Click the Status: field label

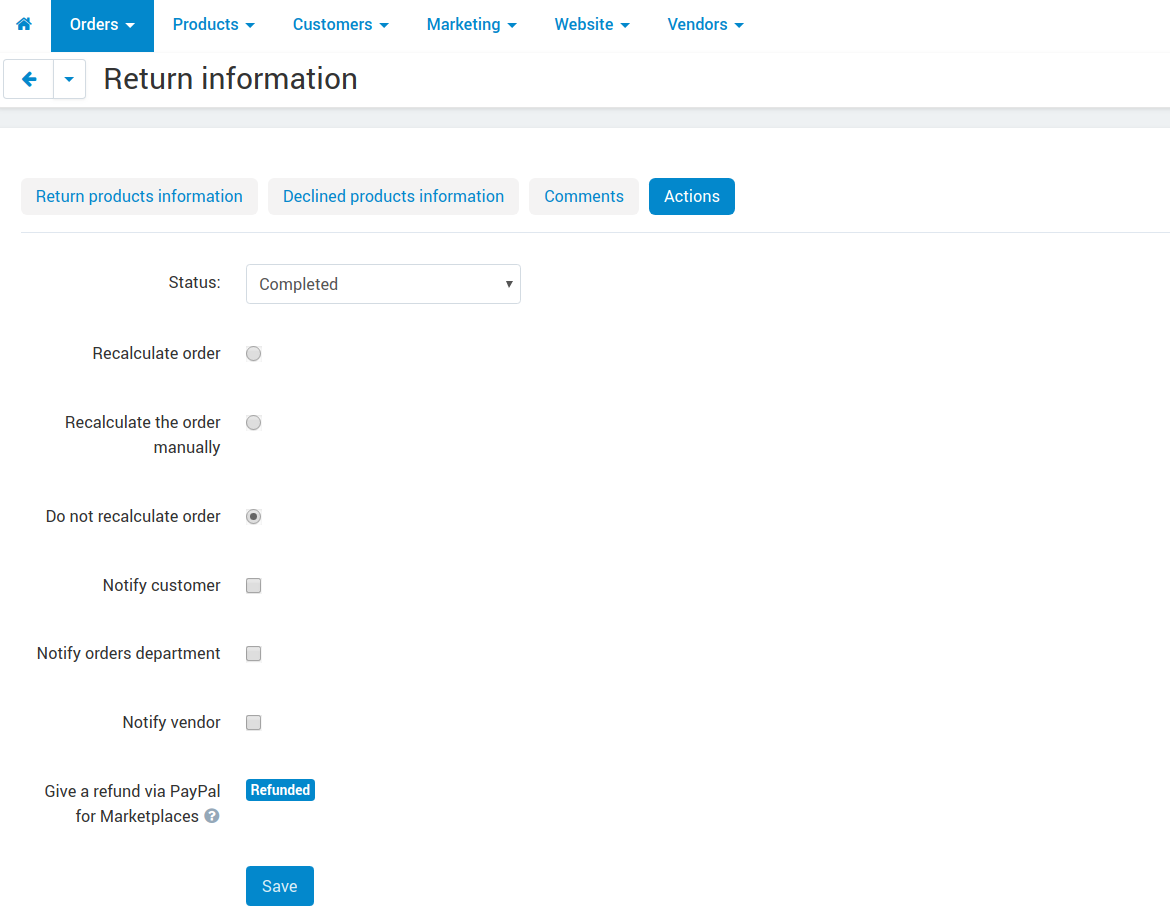195,282
